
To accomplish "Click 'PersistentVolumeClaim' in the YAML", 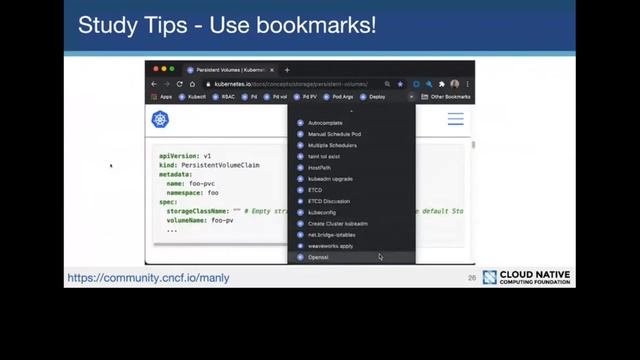I will point(220,165).
